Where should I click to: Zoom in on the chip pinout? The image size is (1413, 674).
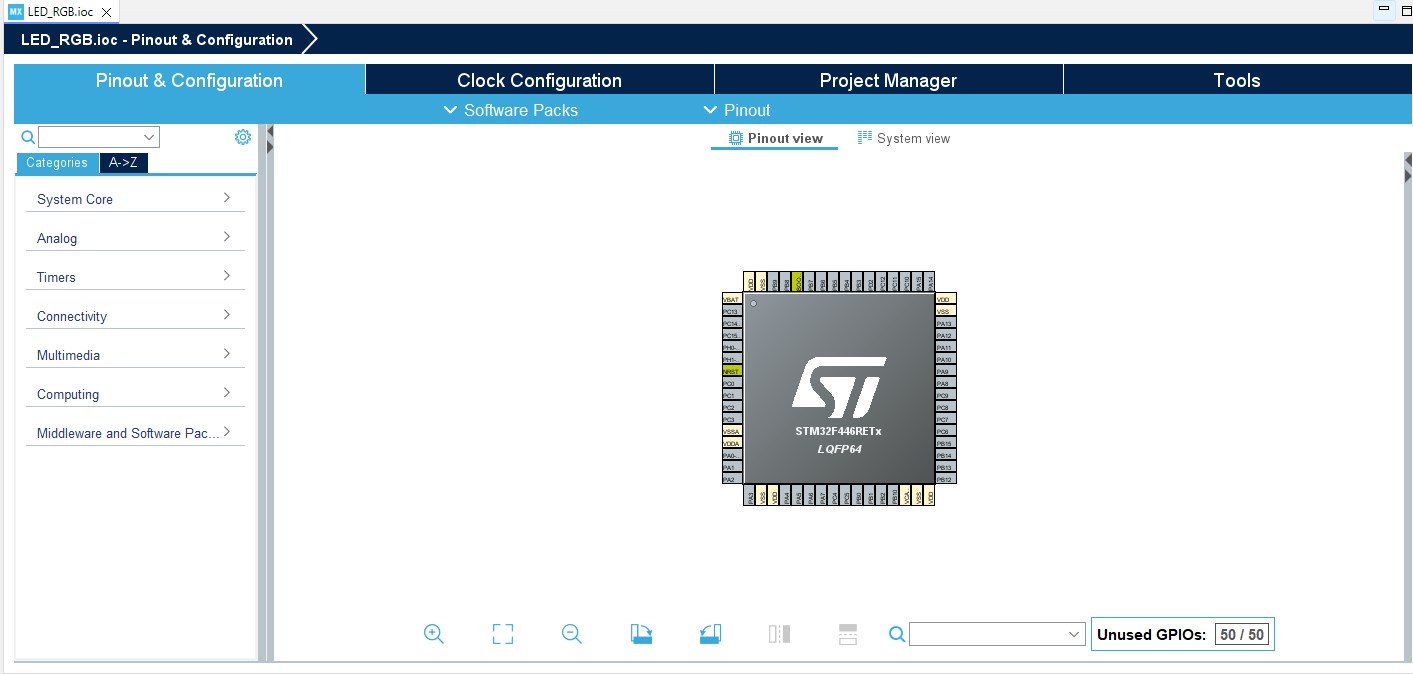tap(433, 633)
